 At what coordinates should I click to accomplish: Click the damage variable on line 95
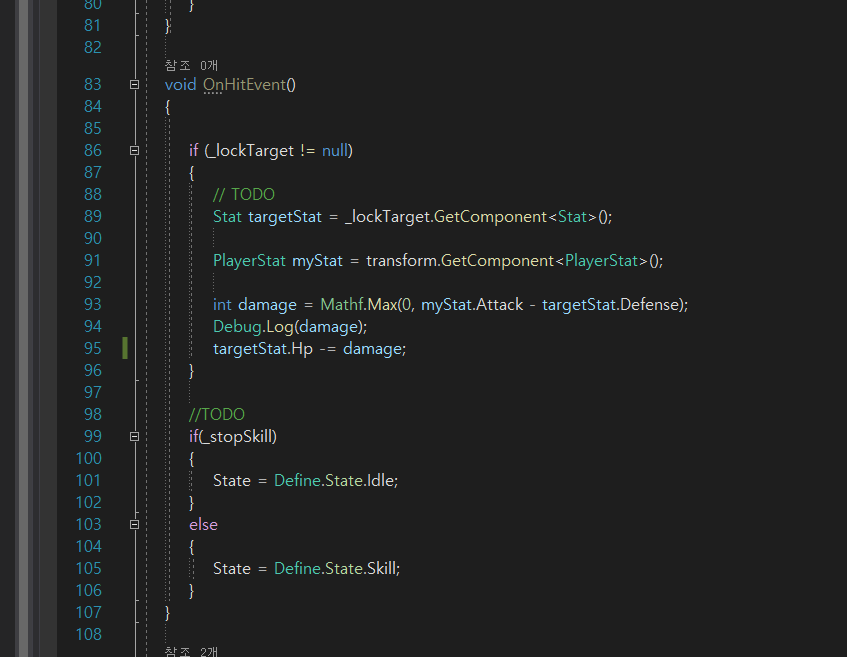(373, 349)
